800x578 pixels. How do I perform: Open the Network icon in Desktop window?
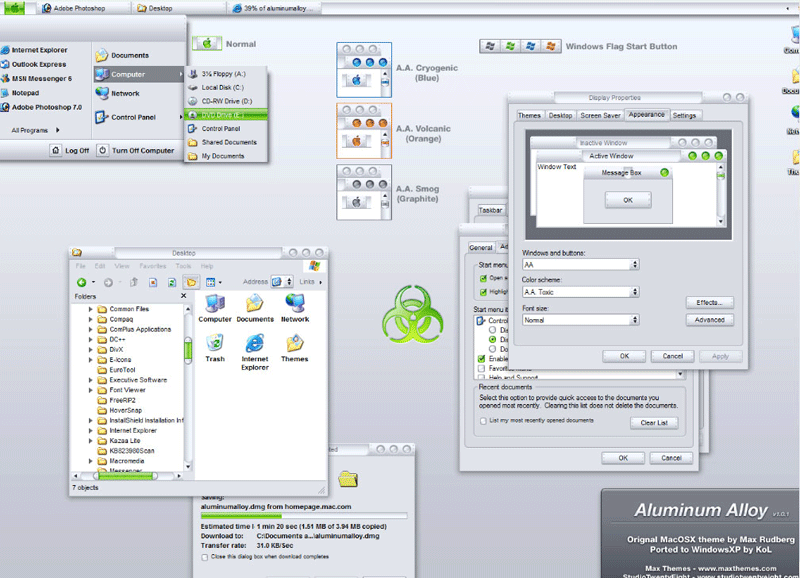click(x=295, y=304)
